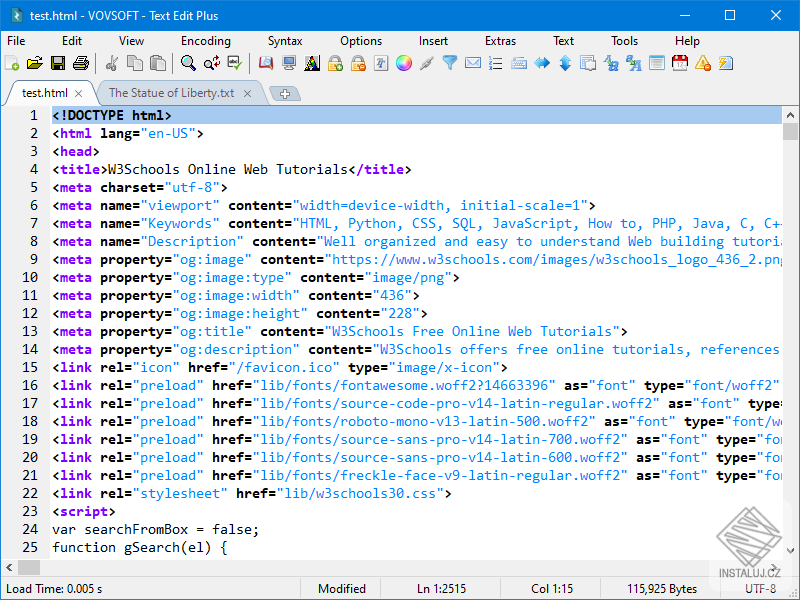
Task: Click the magnifier Find icon
Action: (188, 63)
